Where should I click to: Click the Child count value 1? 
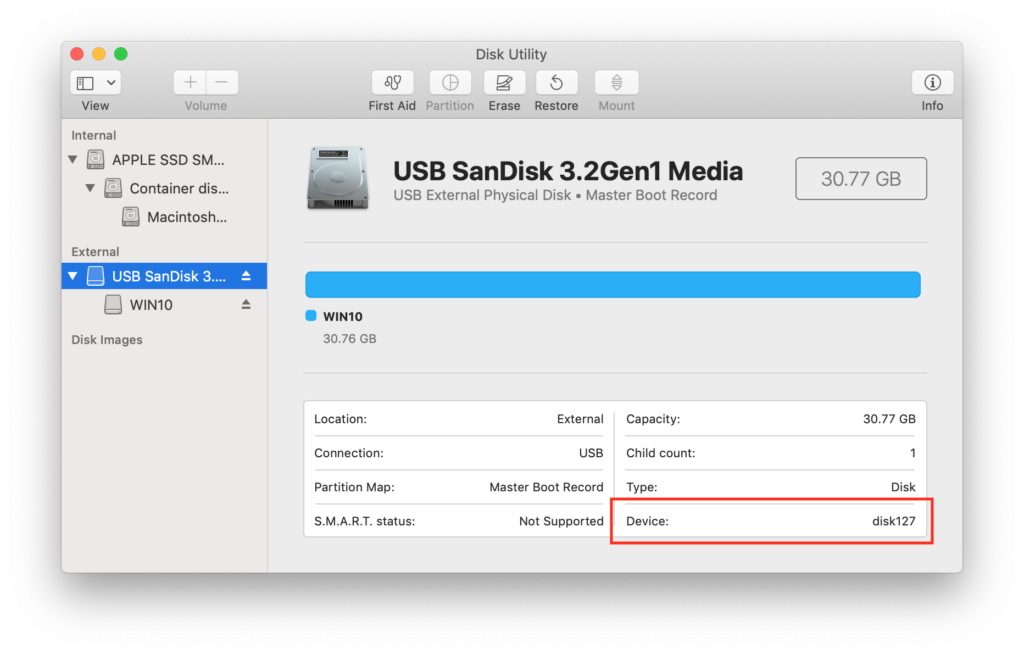coord(912,453)
